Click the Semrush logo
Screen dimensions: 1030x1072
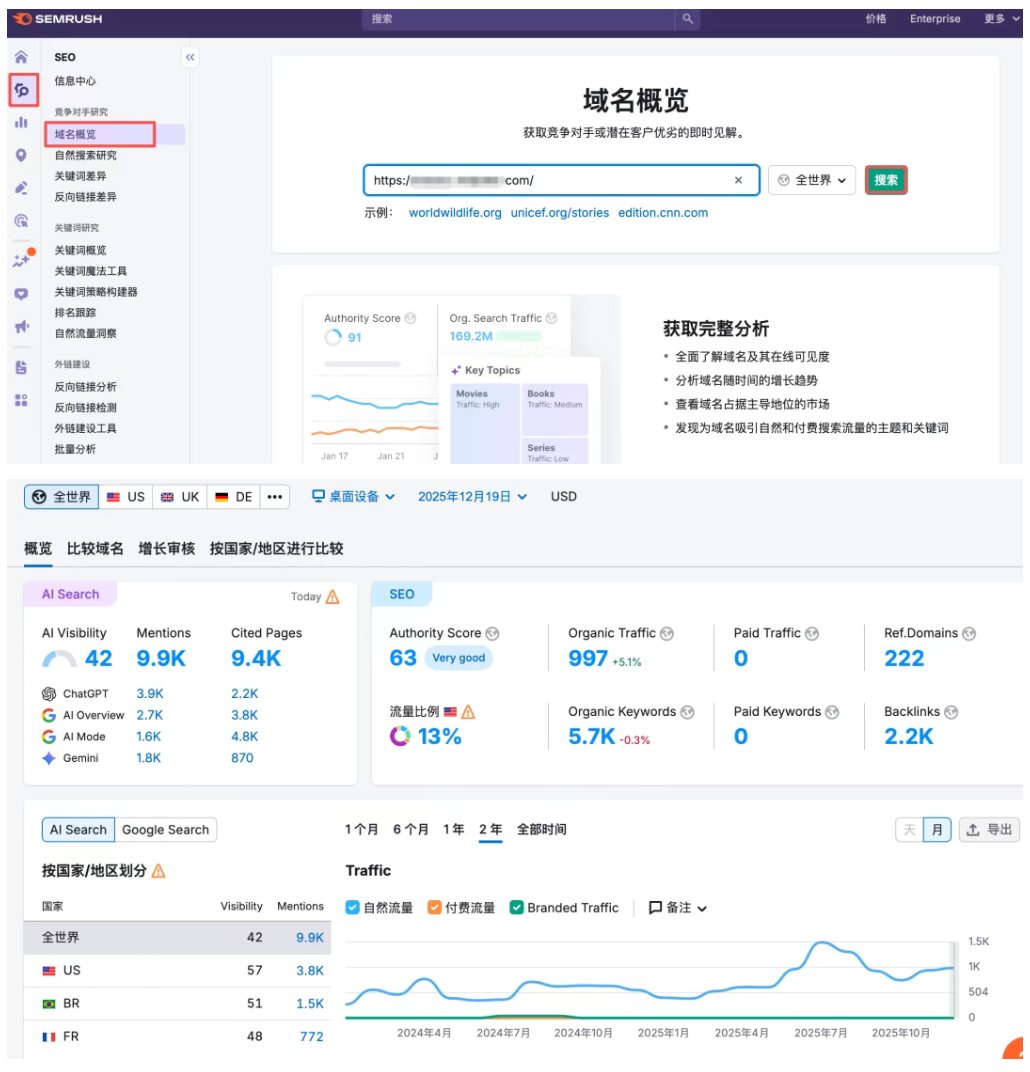(x=57, y=18)
